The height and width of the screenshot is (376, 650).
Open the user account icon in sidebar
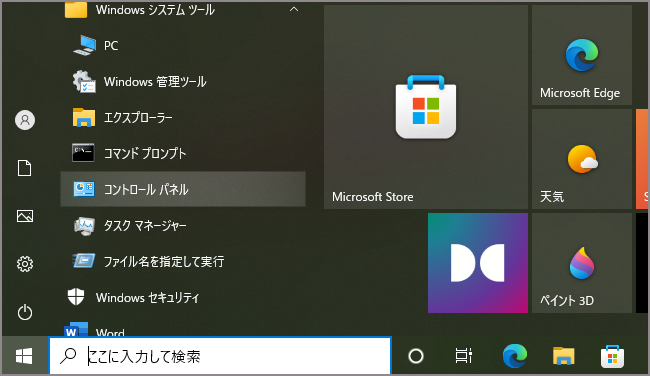pyautogui.click(x=25, y=120)
